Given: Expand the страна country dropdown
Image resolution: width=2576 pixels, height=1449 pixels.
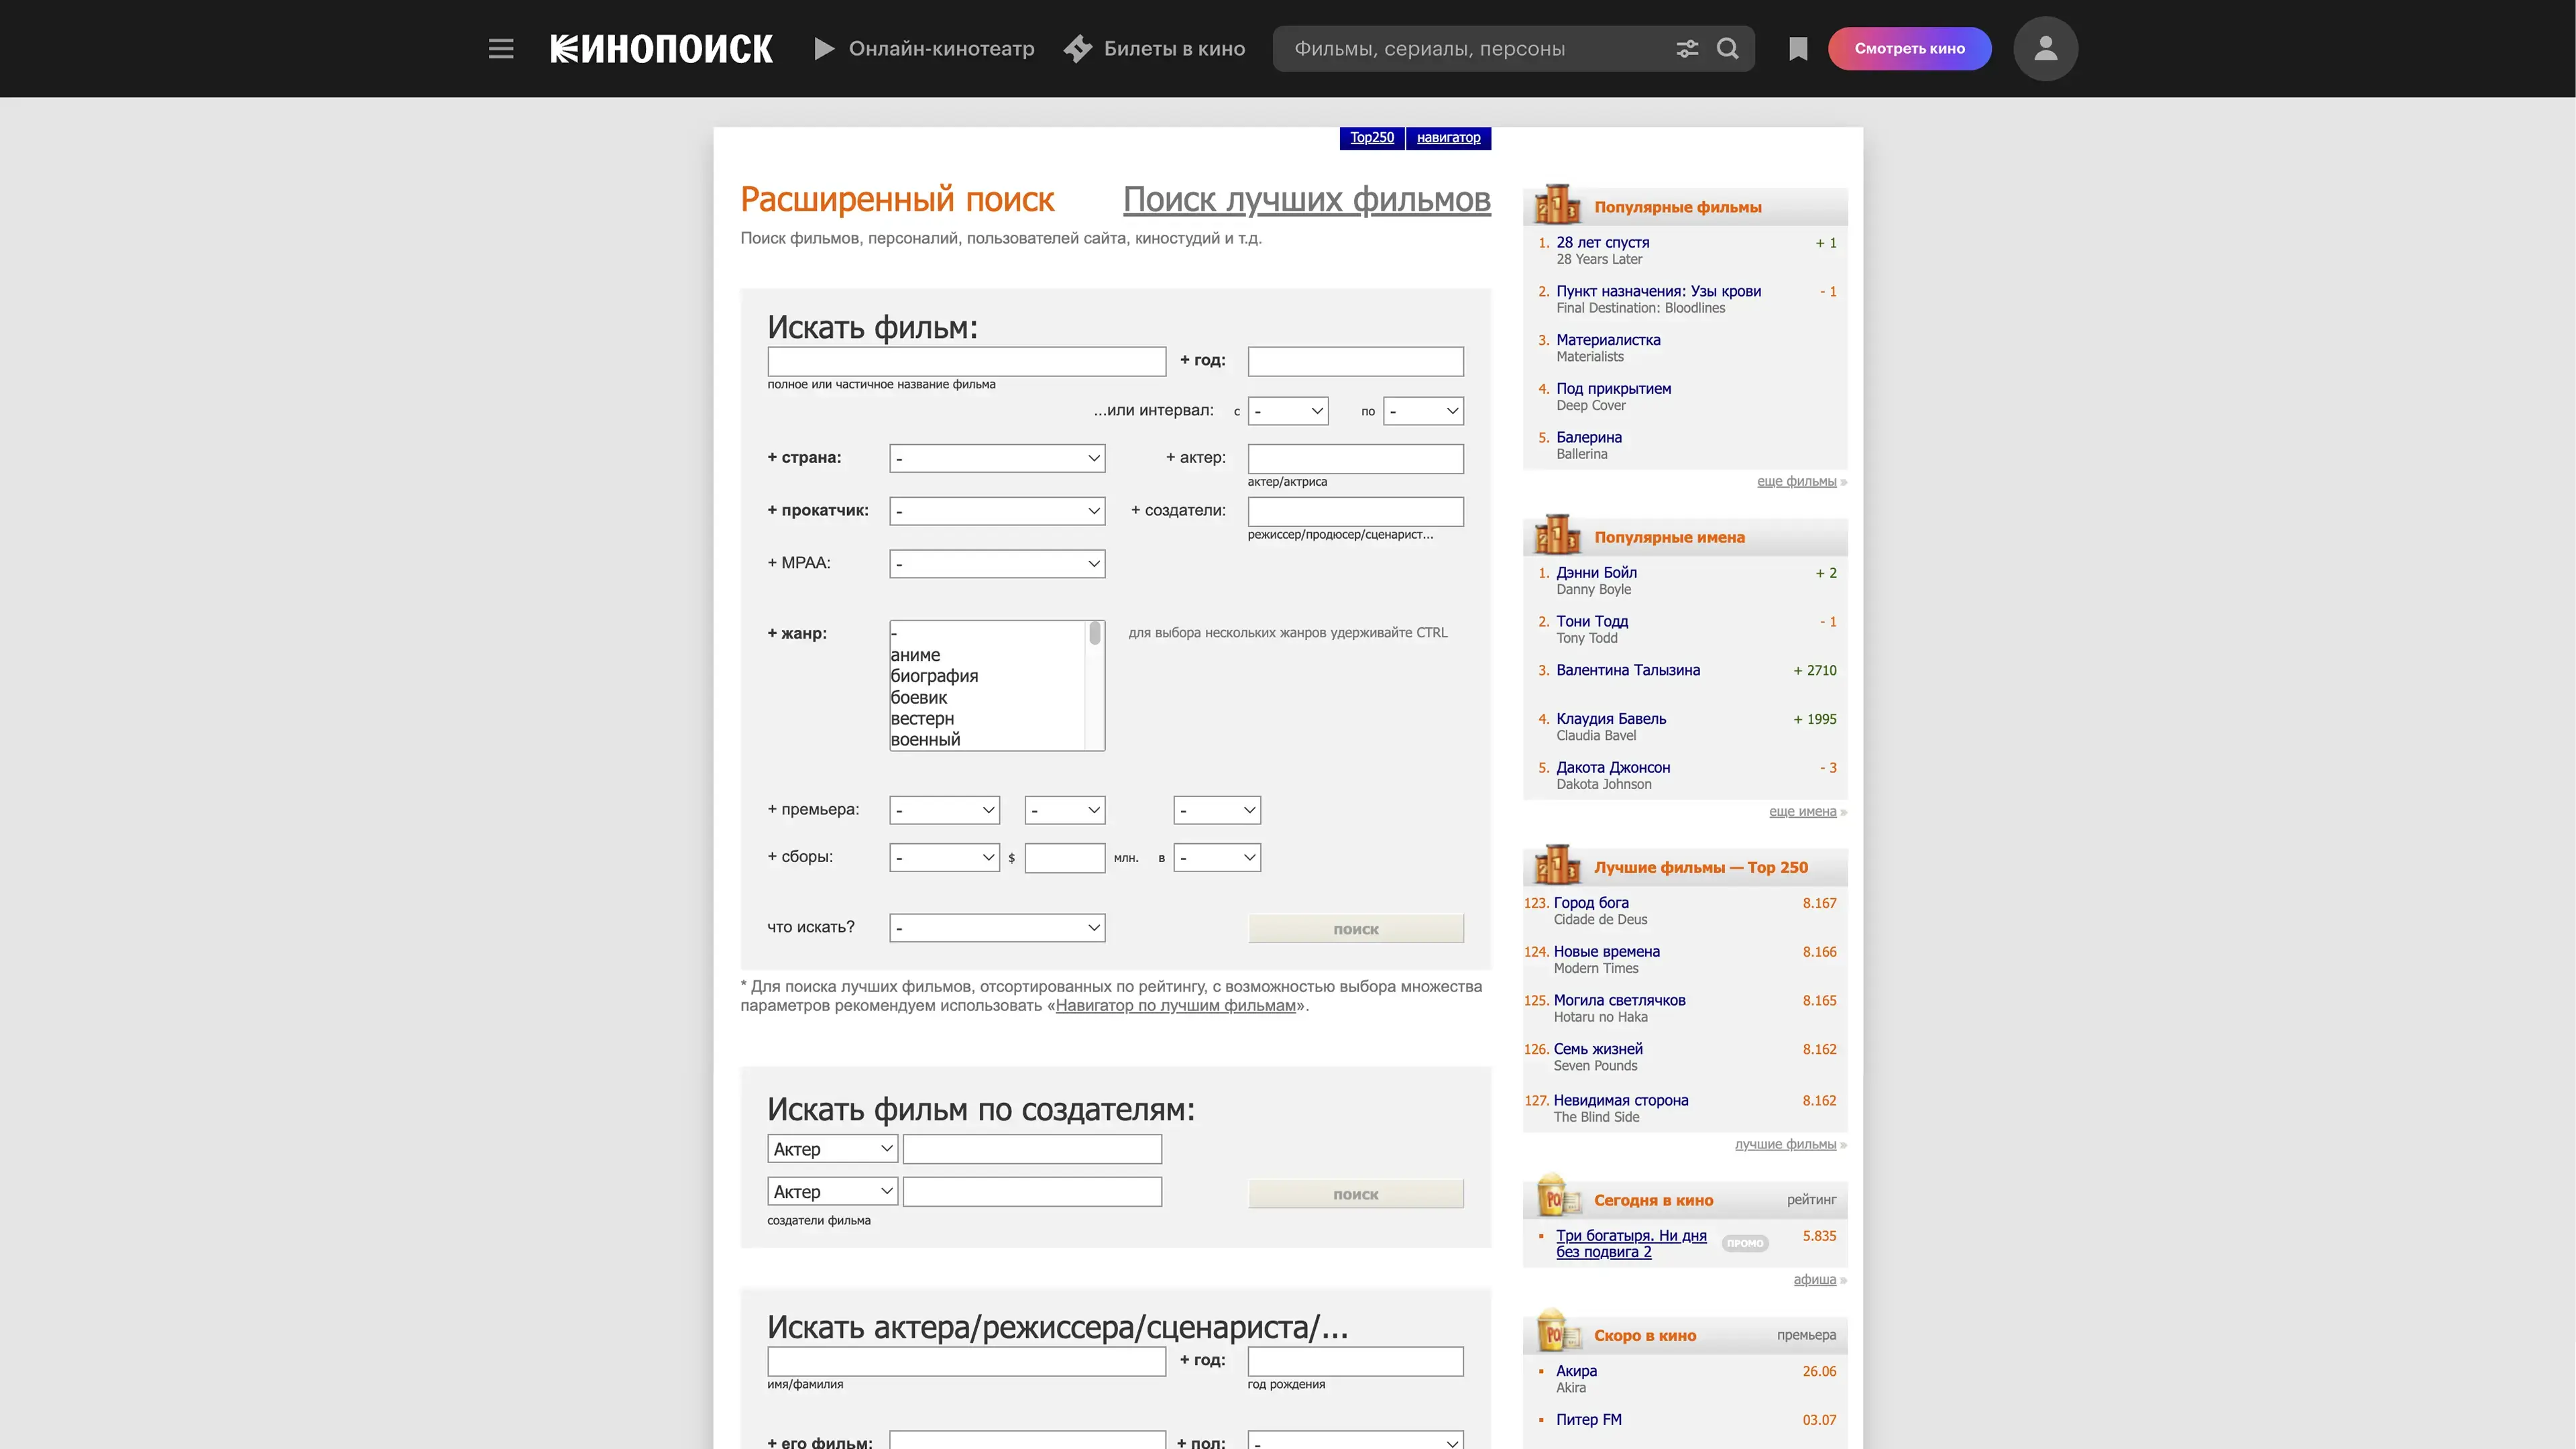Looking at the screenshot, I should point(996,458).
